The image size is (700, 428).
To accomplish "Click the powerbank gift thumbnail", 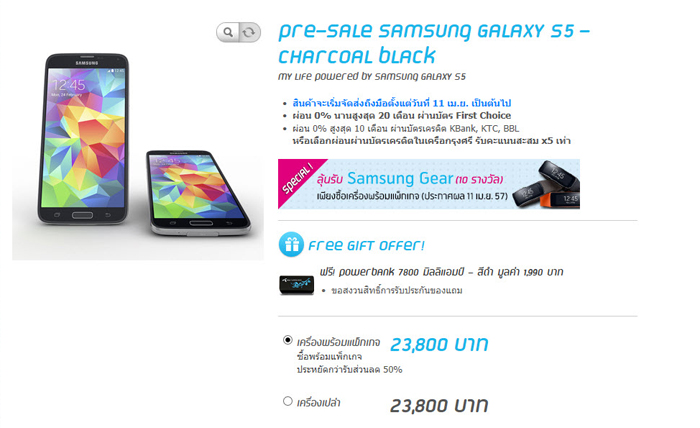I will [296, 285].
